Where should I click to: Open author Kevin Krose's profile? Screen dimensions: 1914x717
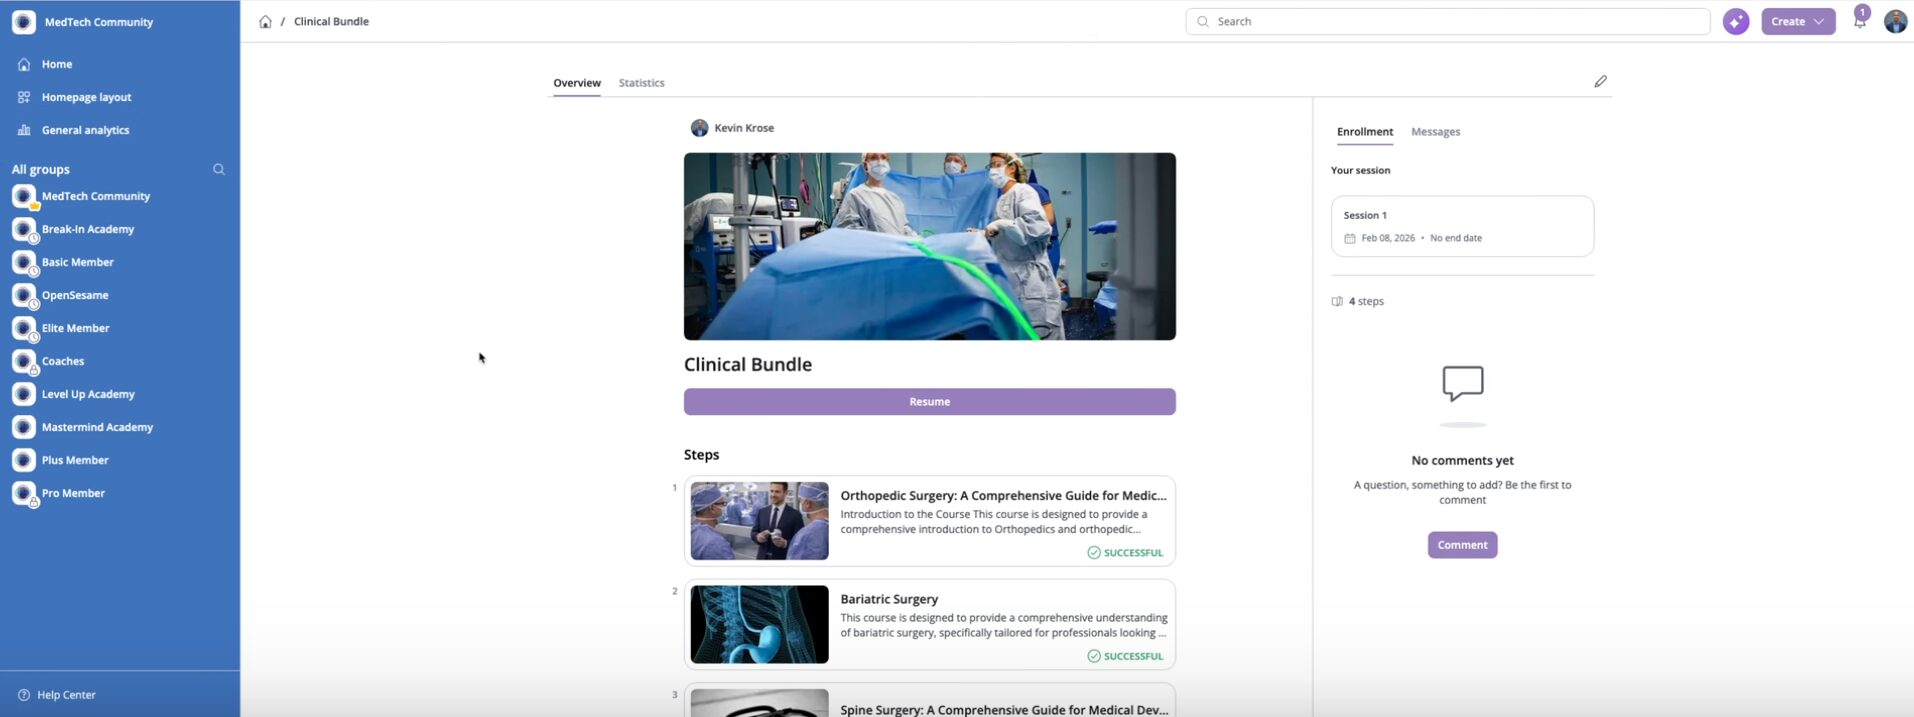743,128
